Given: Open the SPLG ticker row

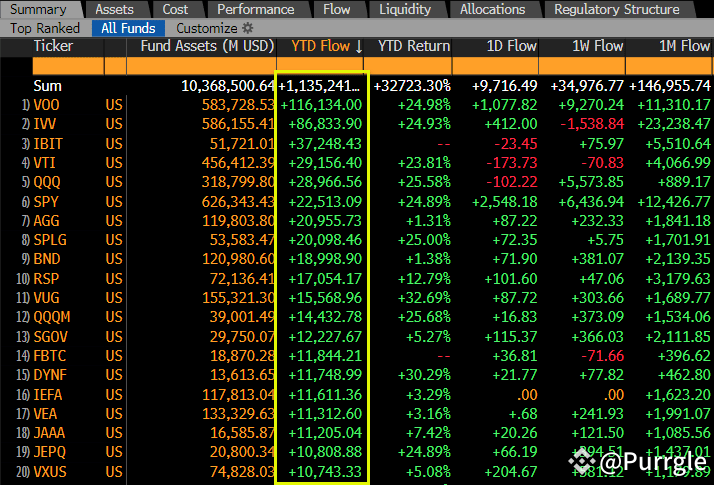Looking at the screenshot, I should [50, 240].
